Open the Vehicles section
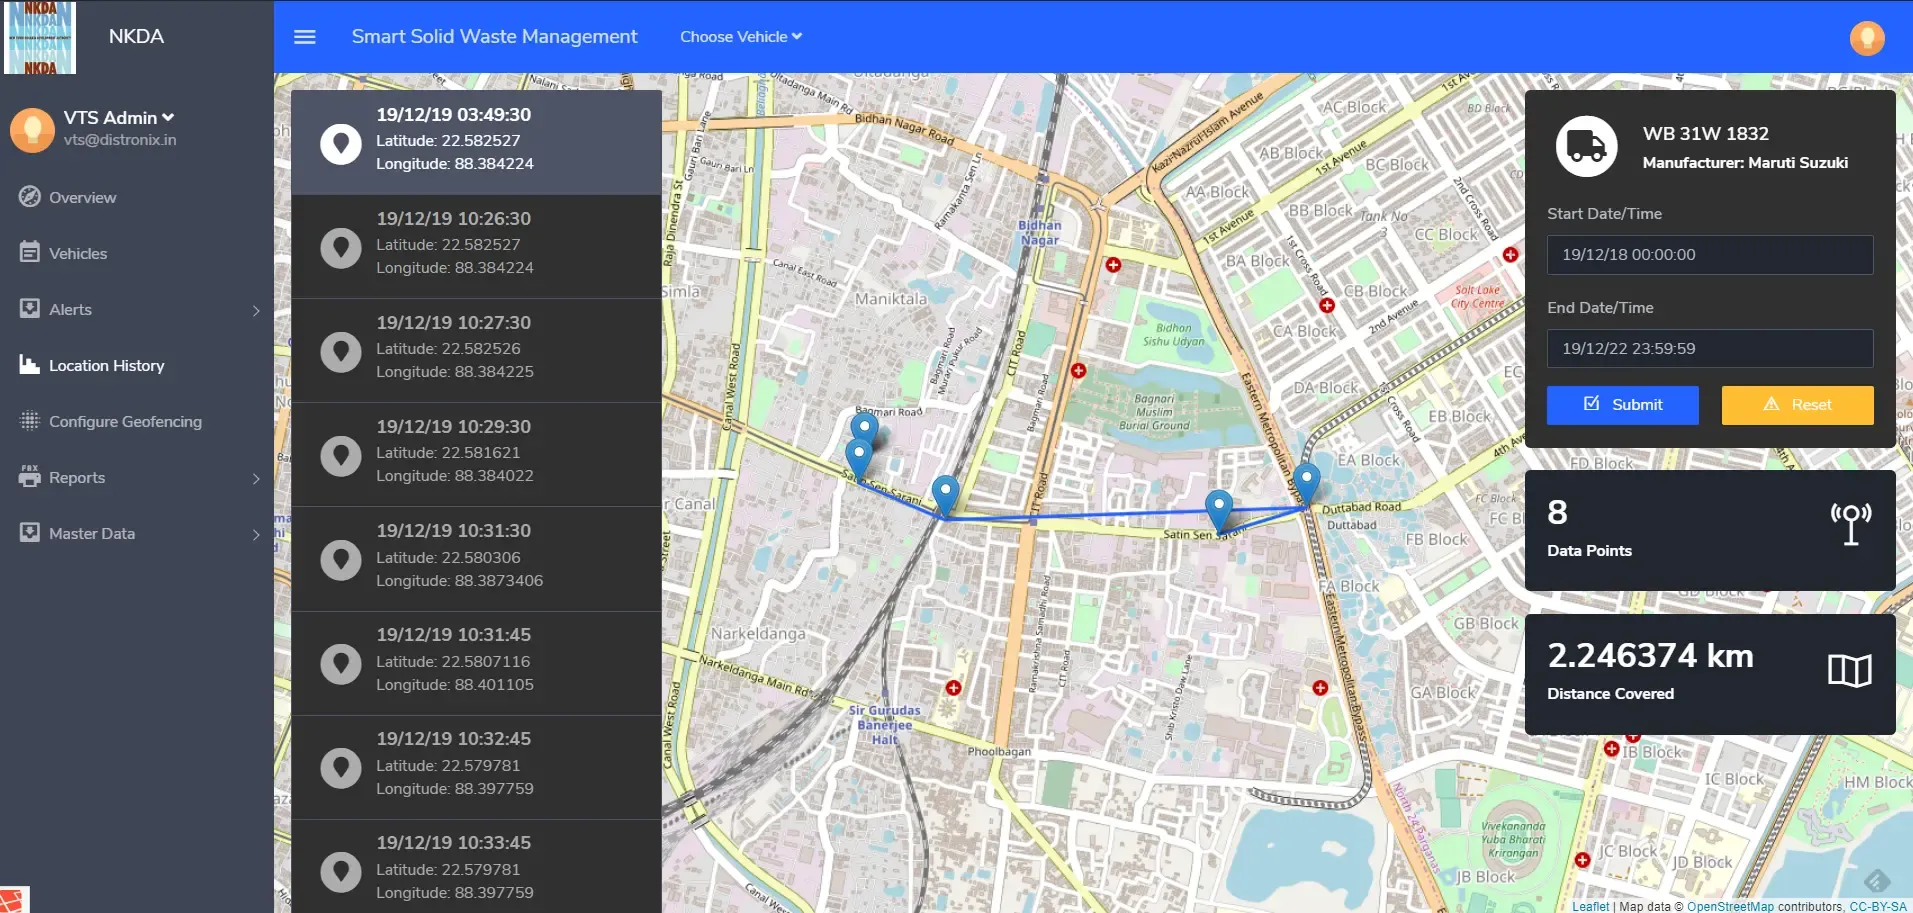The image size is (1913, 913). click(30, 253)
